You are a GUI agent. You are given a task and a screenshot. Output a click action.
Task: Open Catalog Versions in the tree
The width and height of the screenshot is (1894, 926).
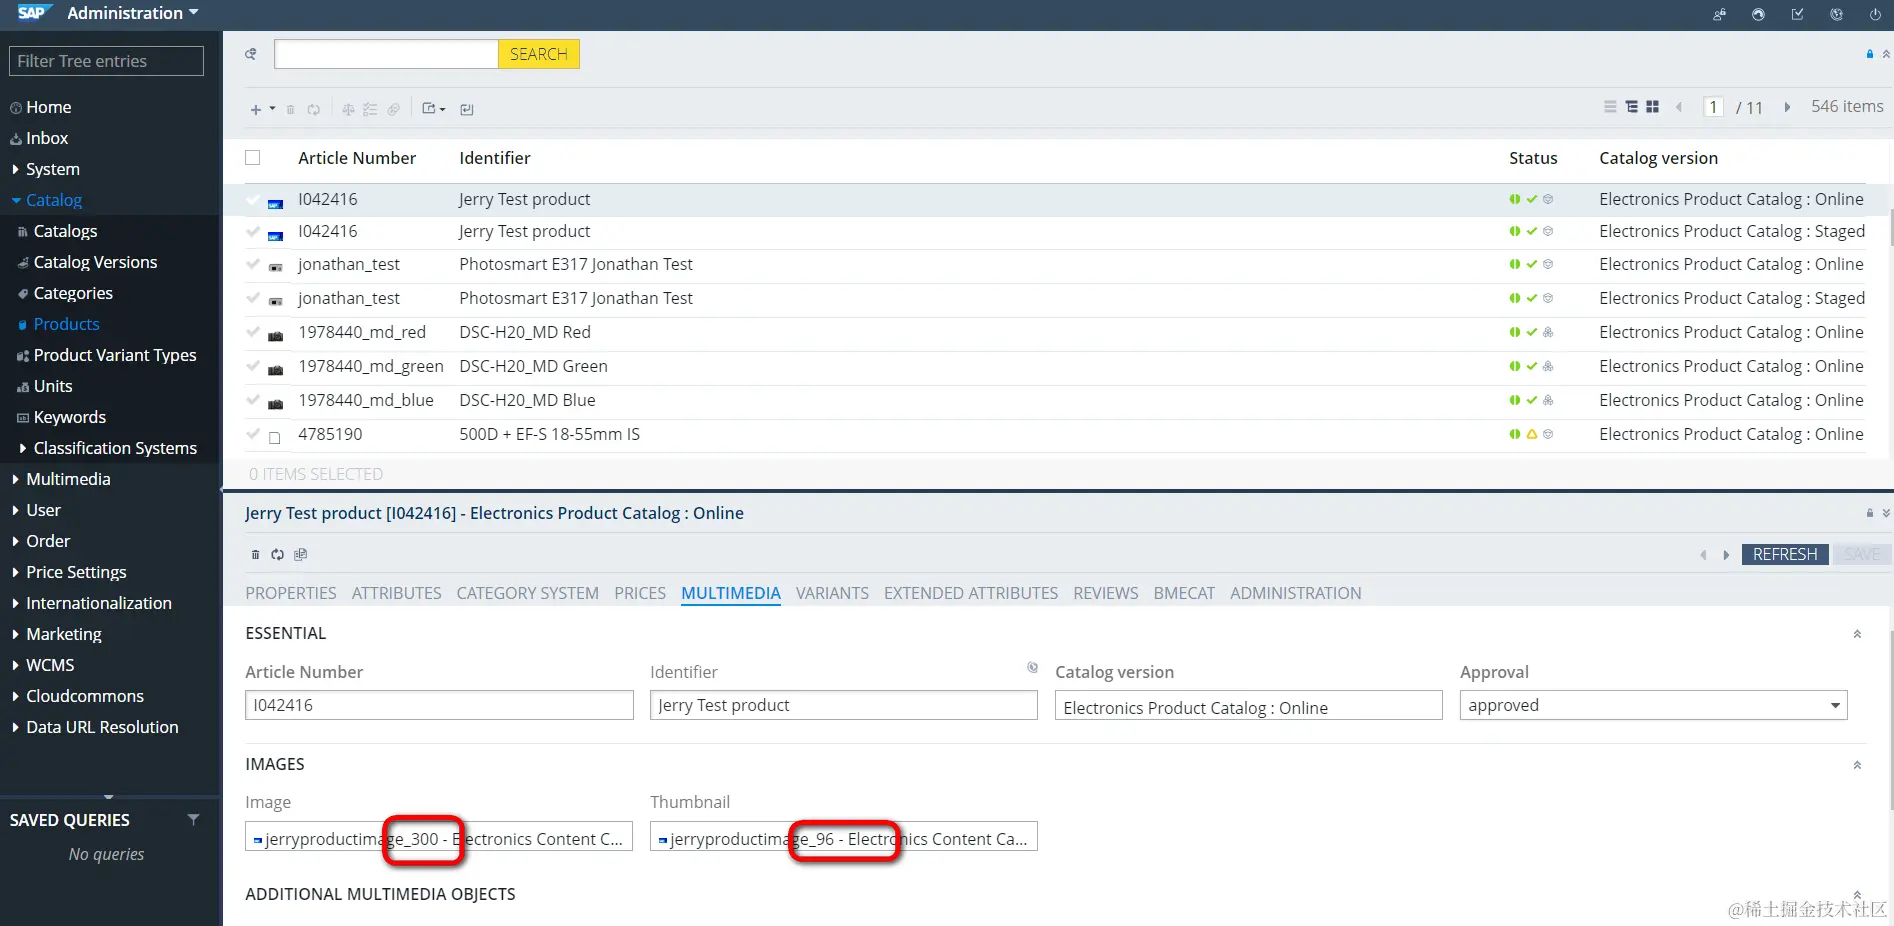point(95,262)
